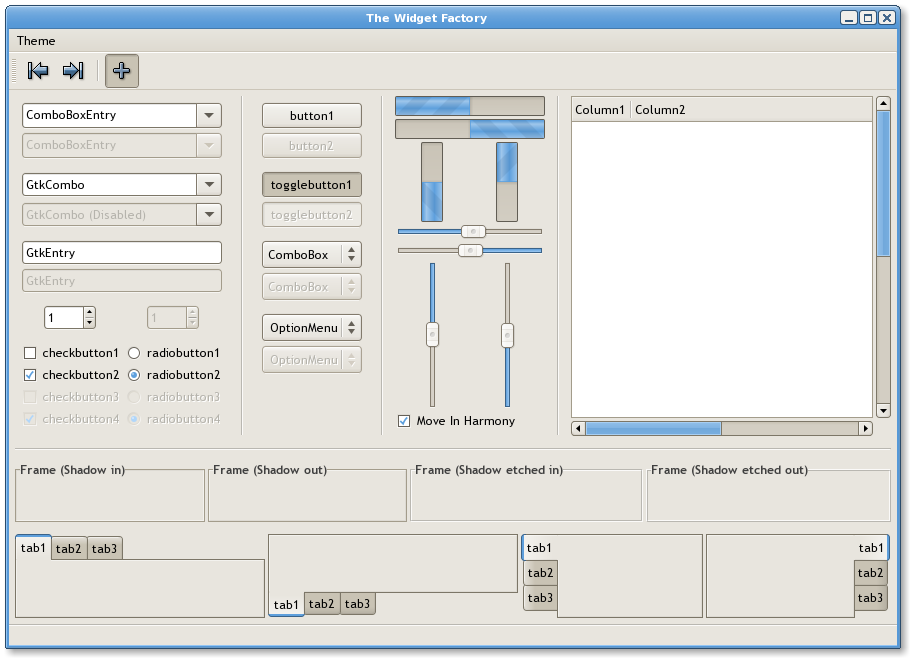Viewport: 910px width, 658px height.
Task: Toggle togglebutton1 off
Action: 312,185
